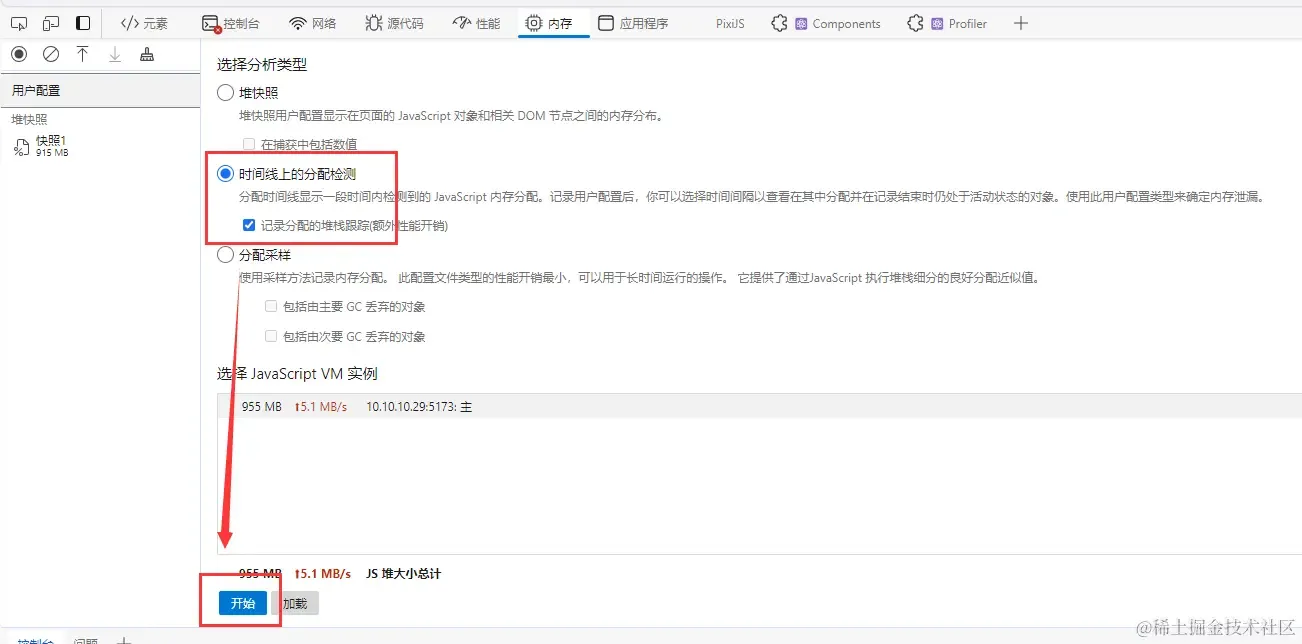
Task: Click the load profile upload arrow icon
Action: pyautogui.click(x=83, y=55)
